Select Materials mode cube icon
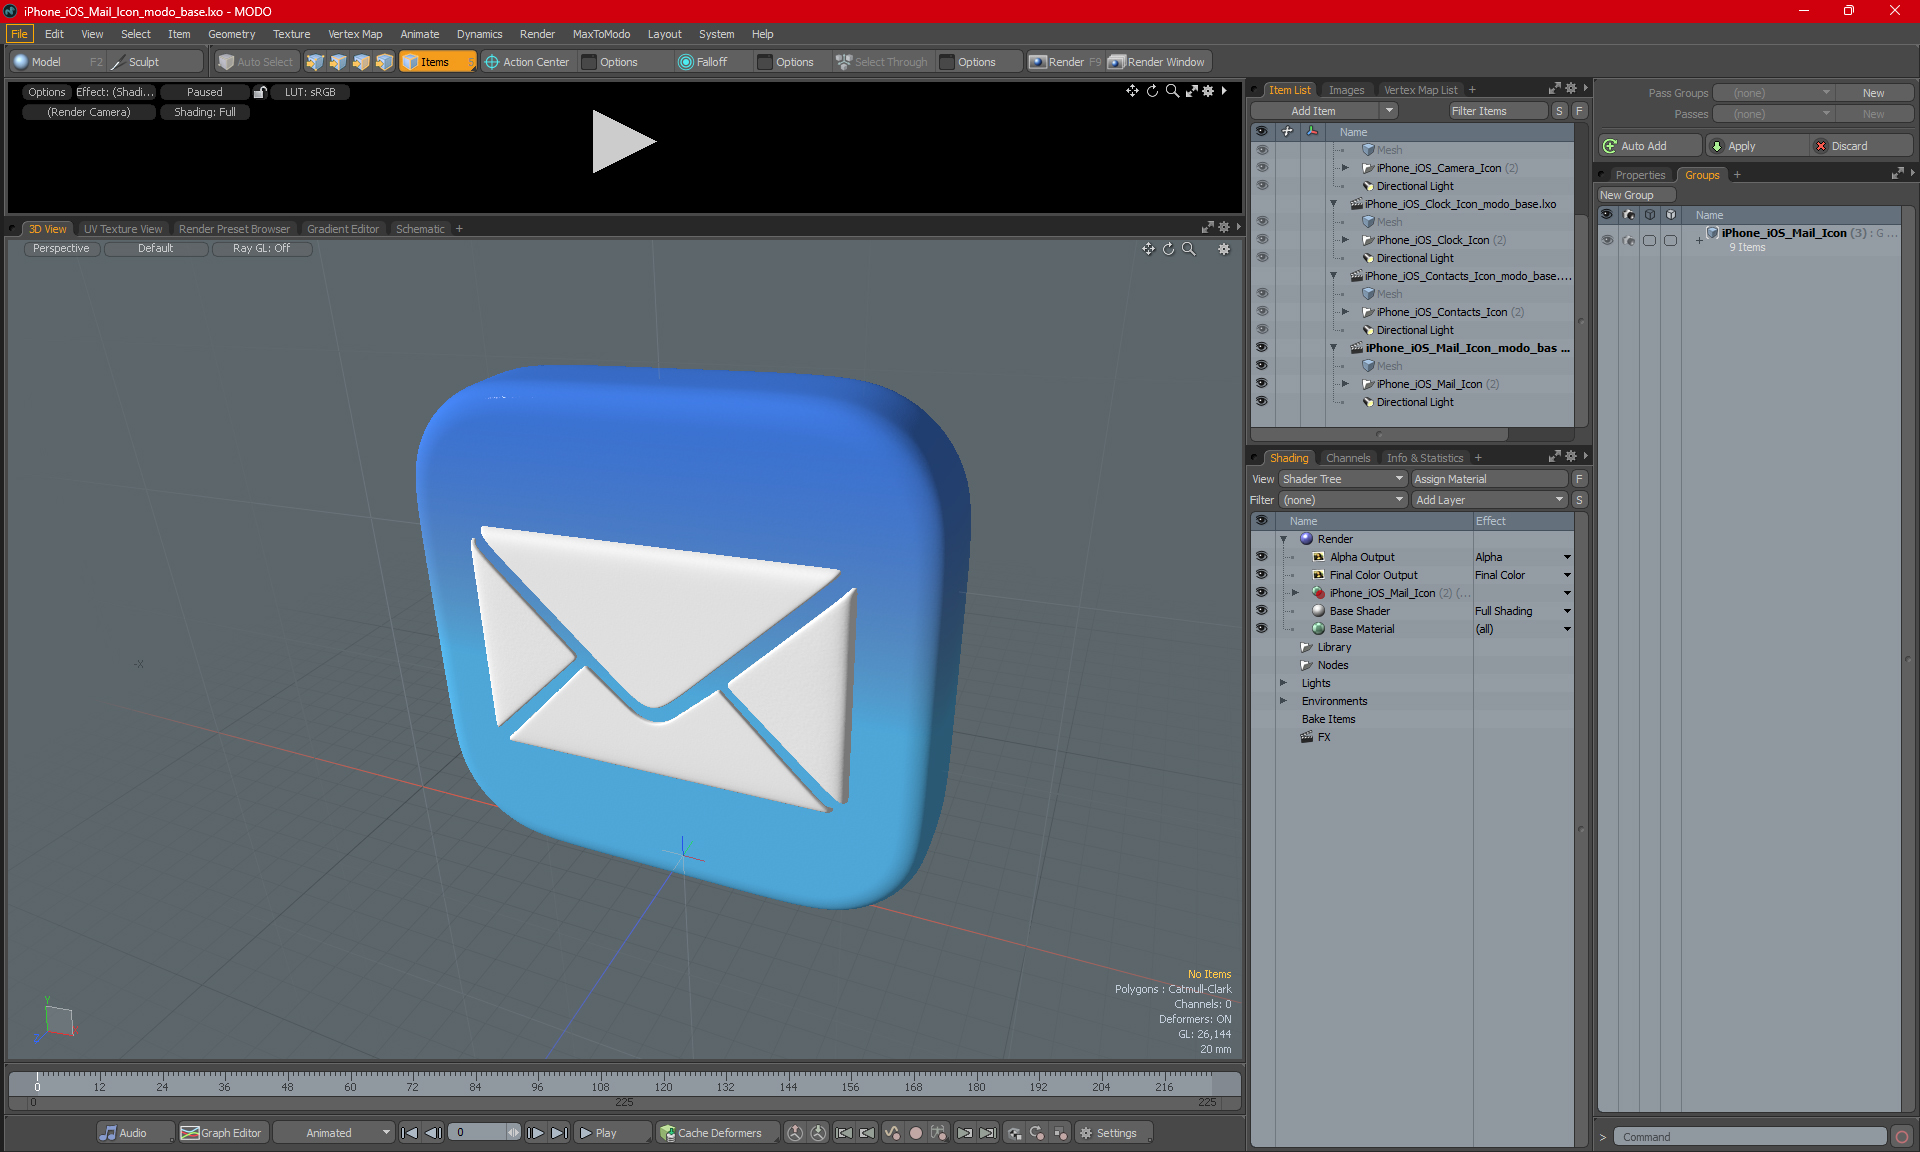Screen dimensions: 1920x1152 [384, 62]
